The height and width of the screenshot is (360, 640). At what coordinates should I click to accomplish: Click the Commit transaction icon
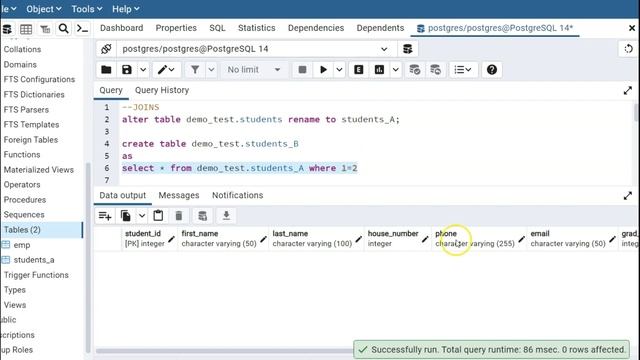[415, 70]
